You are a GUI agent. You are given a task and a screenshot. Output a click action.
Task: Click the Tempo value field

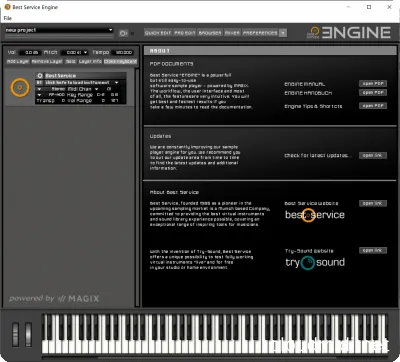point(123,52)
